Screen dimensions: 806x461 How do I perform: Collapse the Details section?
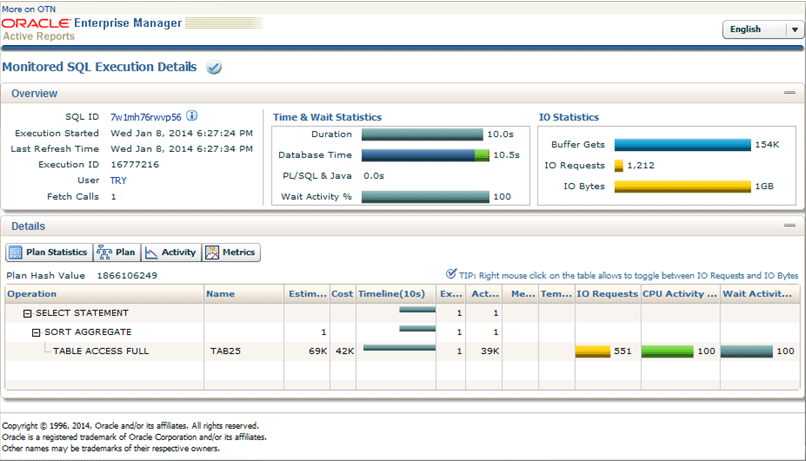pos(790,226)
